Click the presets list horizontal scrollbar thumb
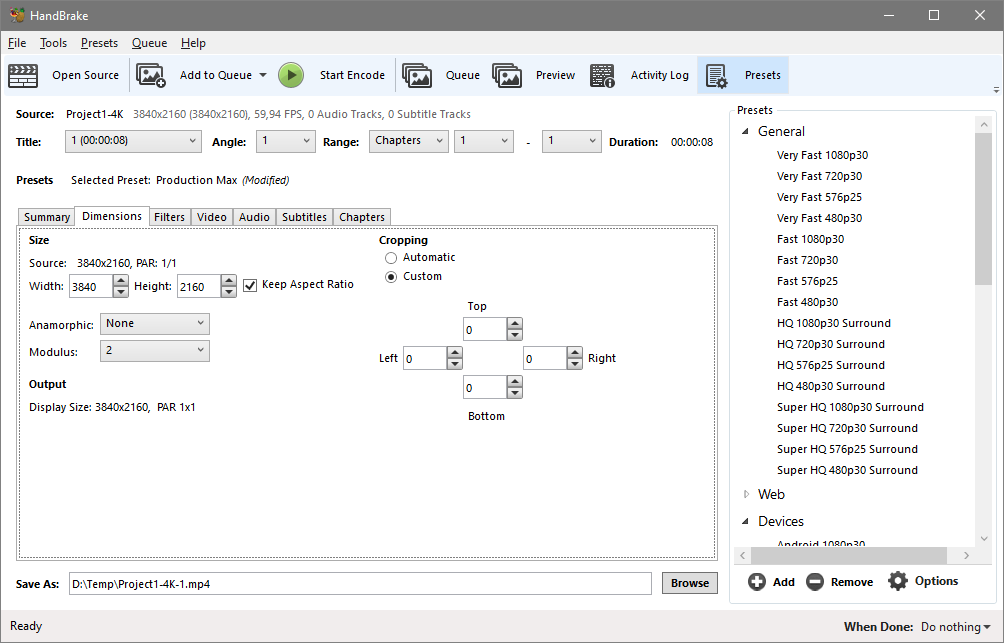Screen dimensions: 1004x643 pyautogui.click(x=849, y=555)
